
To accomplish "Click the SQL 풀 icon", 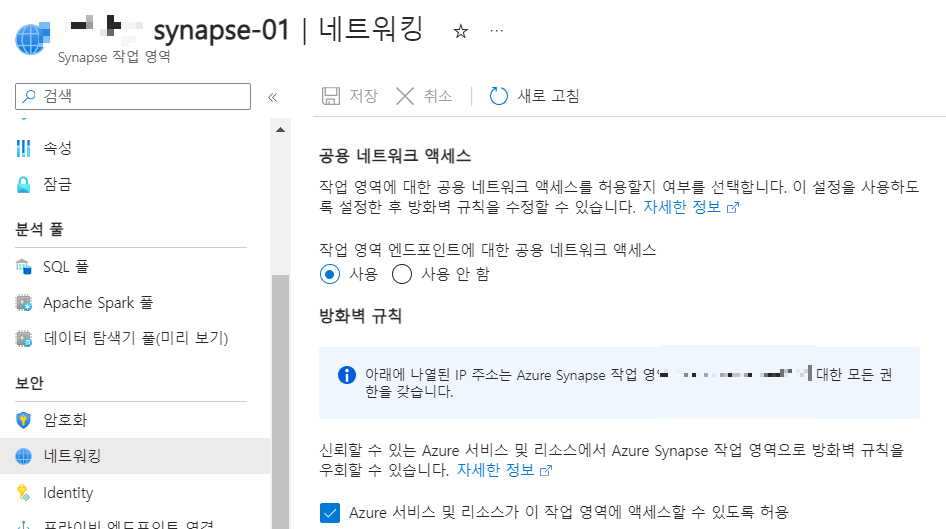I will tap(24, 267).
